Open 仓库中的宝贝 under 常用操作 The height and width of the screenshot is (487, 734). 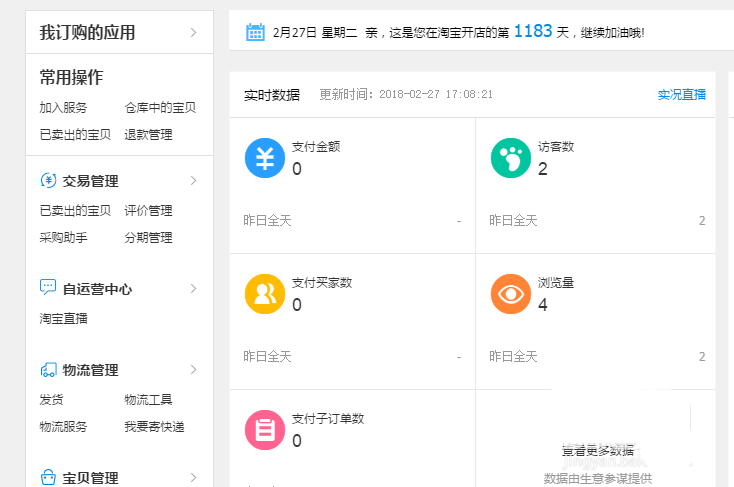[x=160, y=108]
